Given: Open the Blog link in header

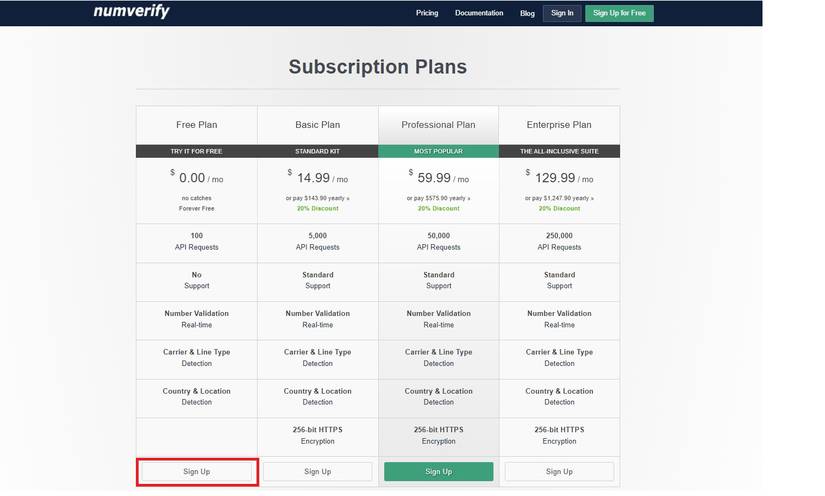Looking at the screenshot, I should 527,13.
